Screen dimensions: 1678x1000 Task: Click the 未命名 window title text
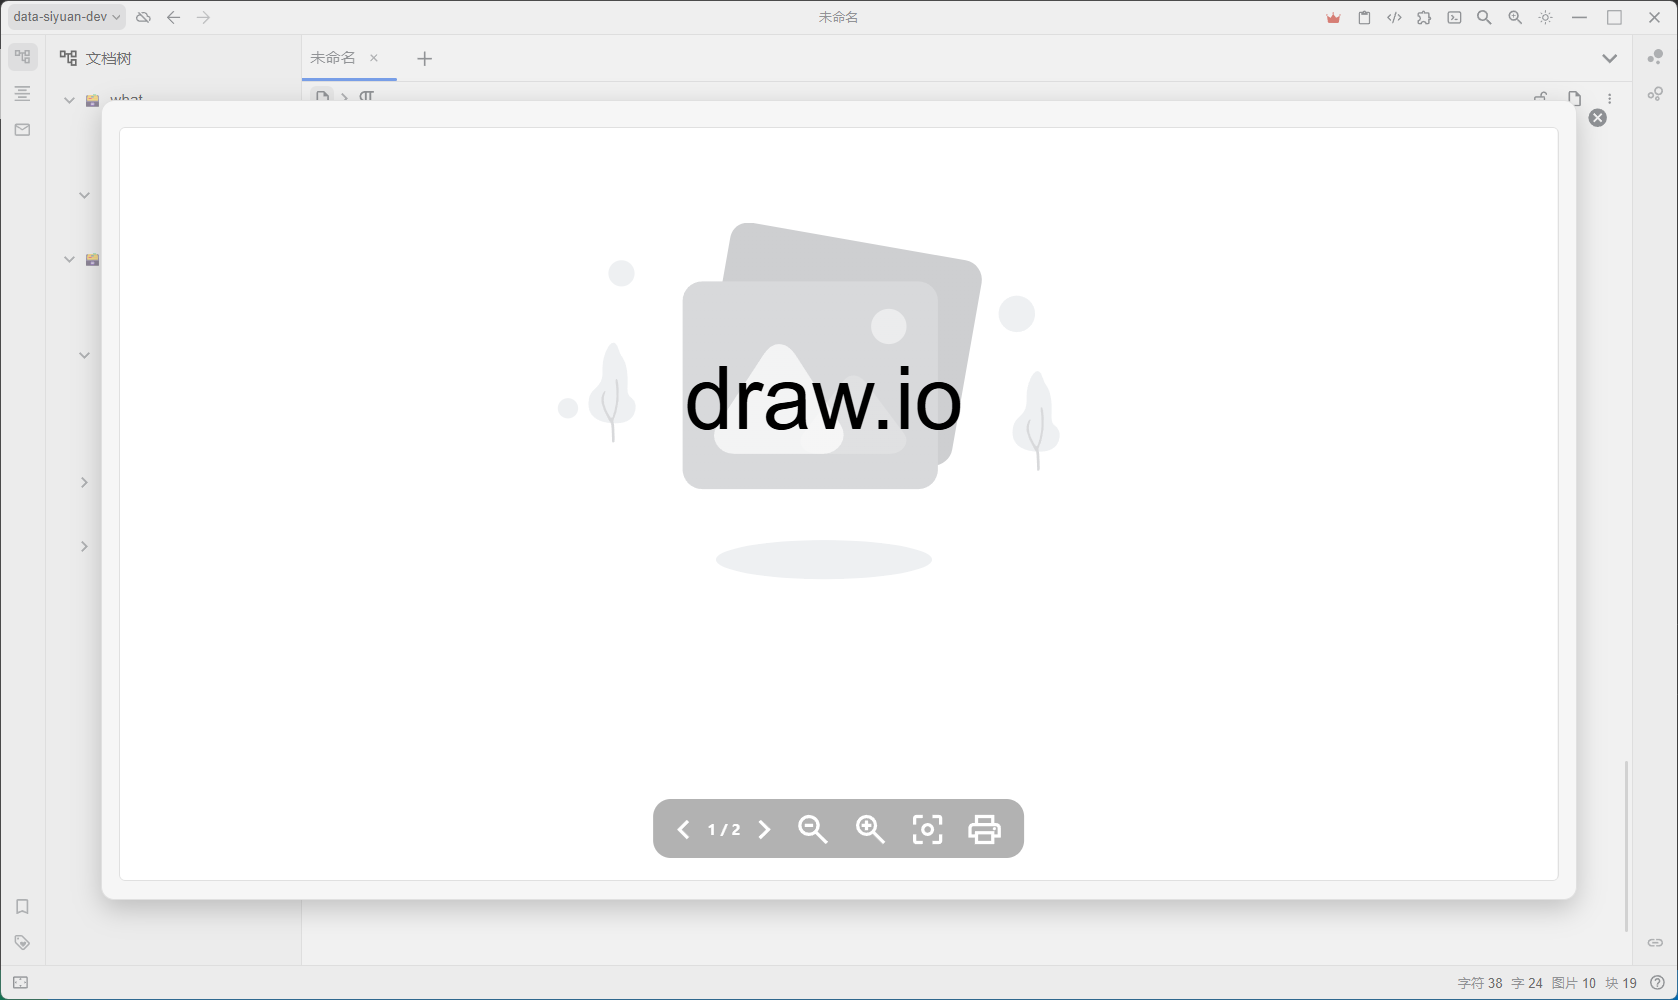838,17
